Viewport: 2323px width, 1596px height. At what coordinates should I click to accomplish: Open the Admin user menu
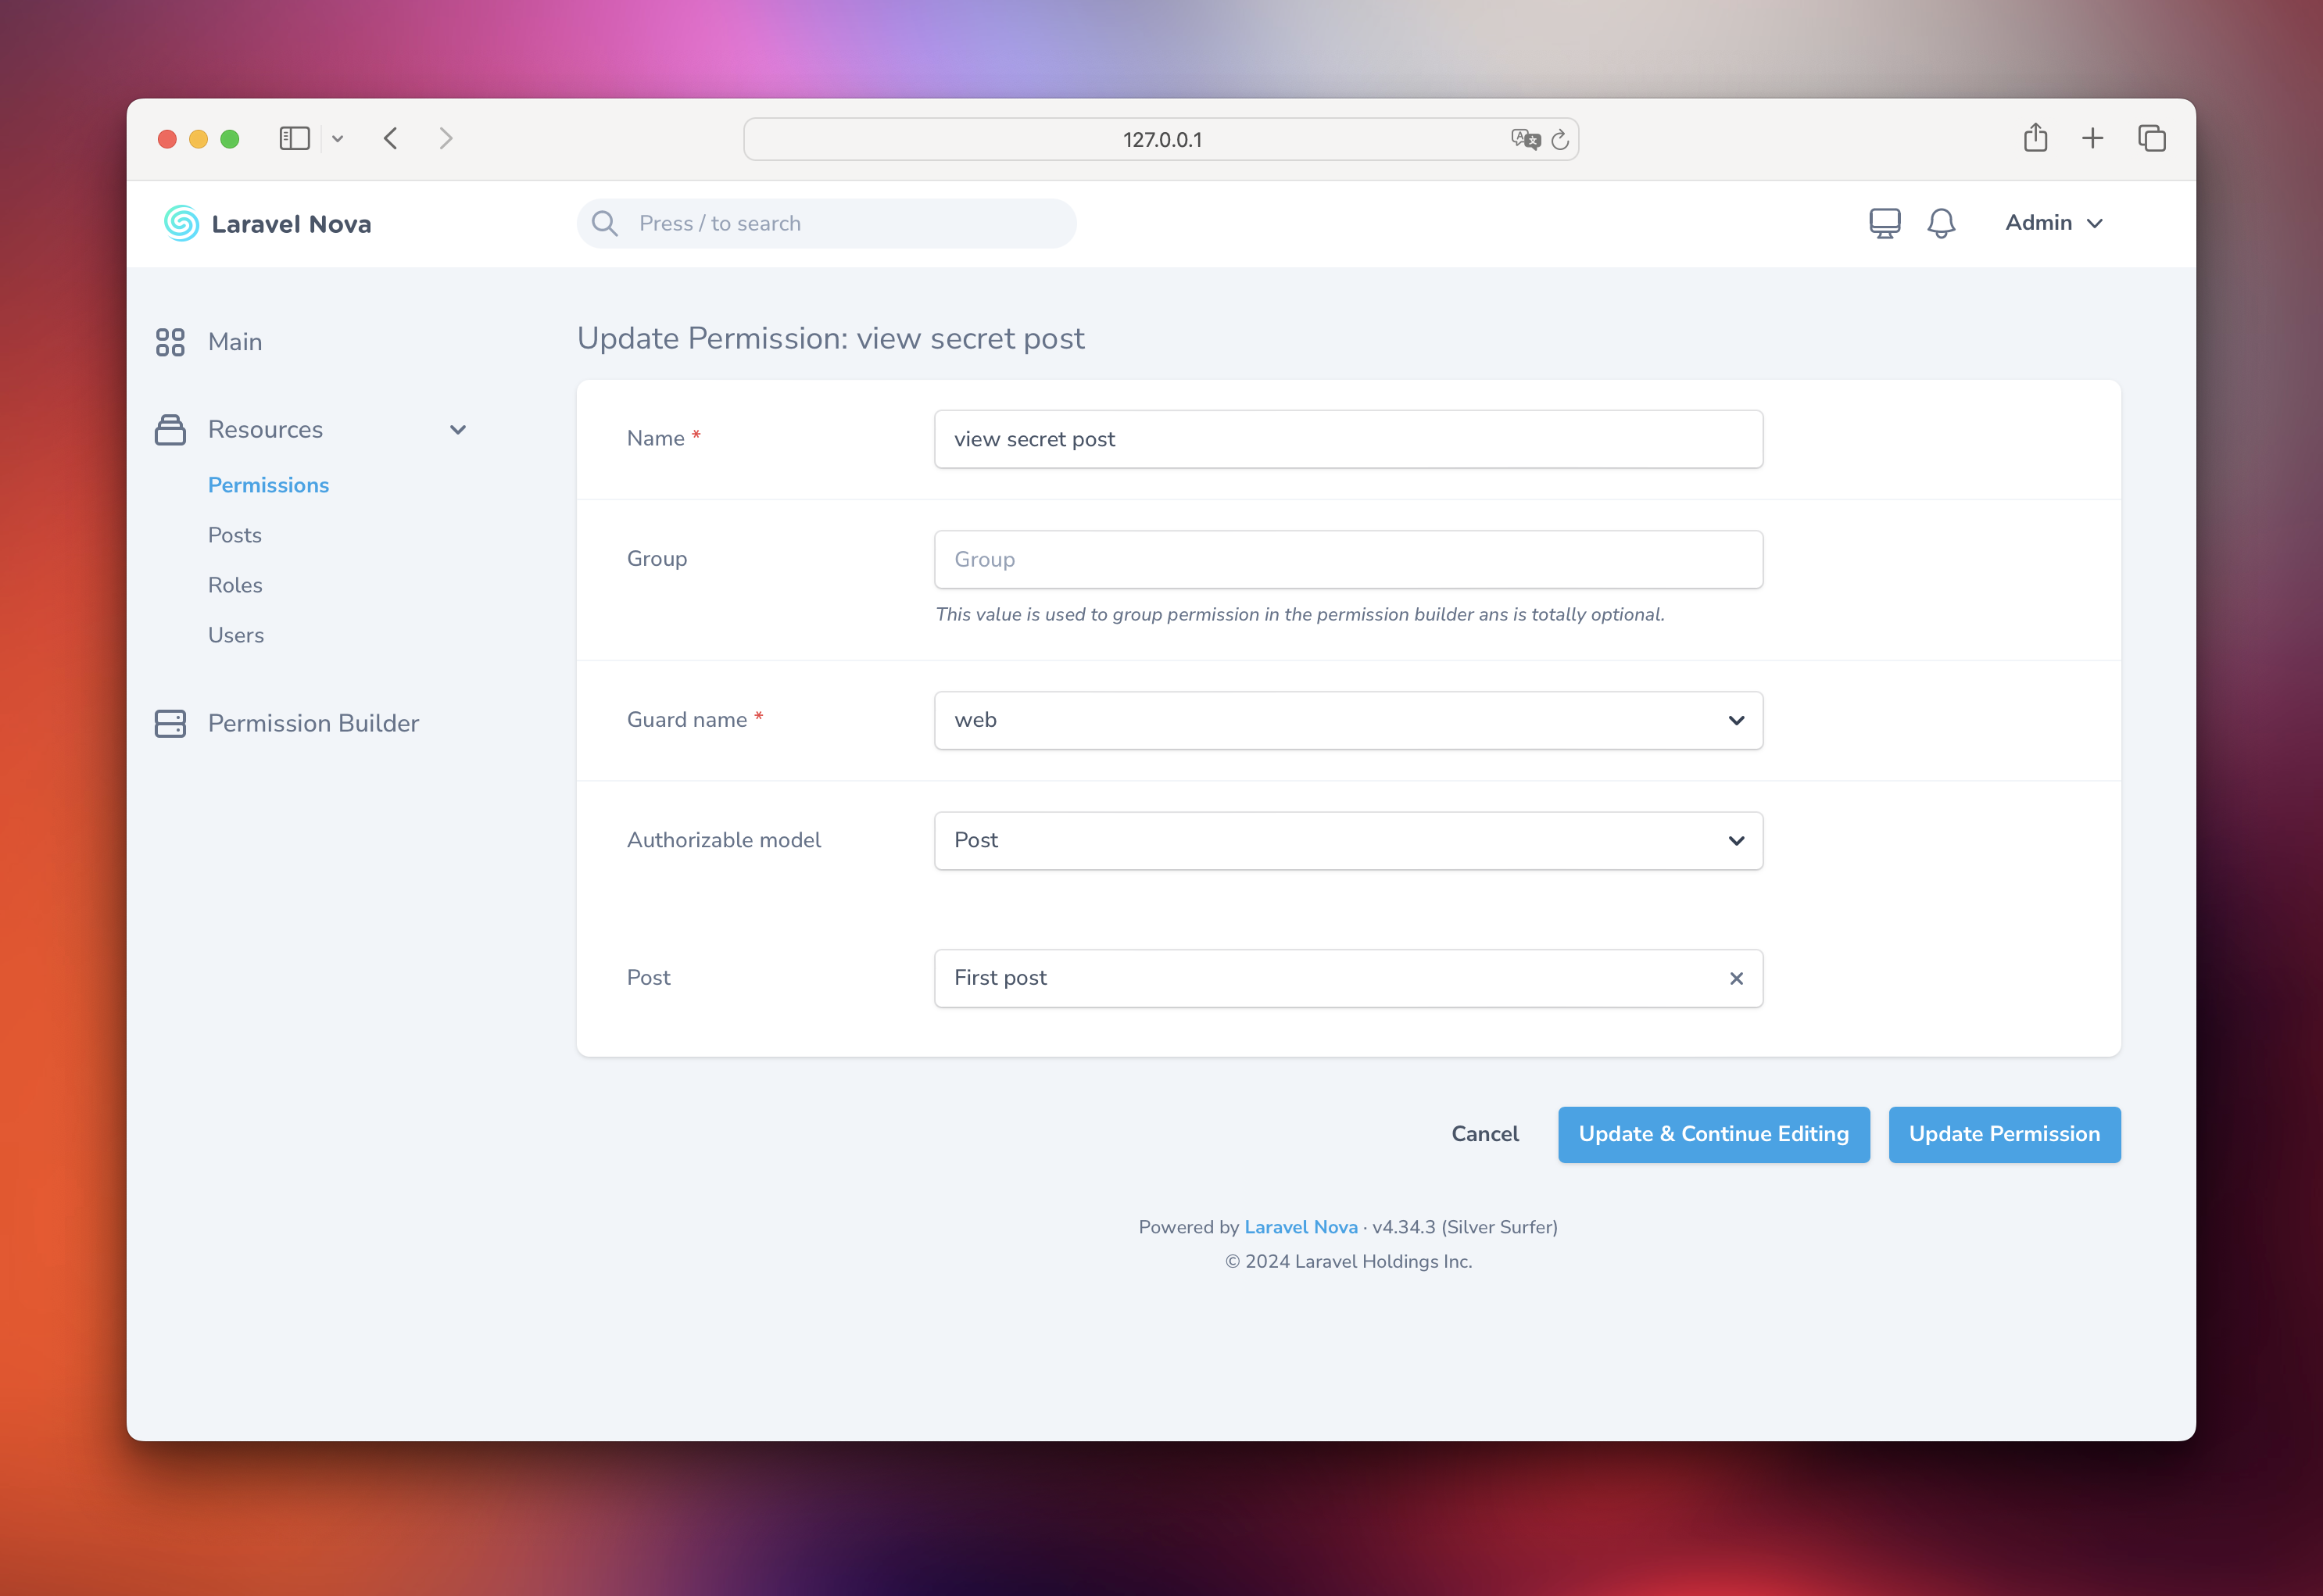(2053, 223)
